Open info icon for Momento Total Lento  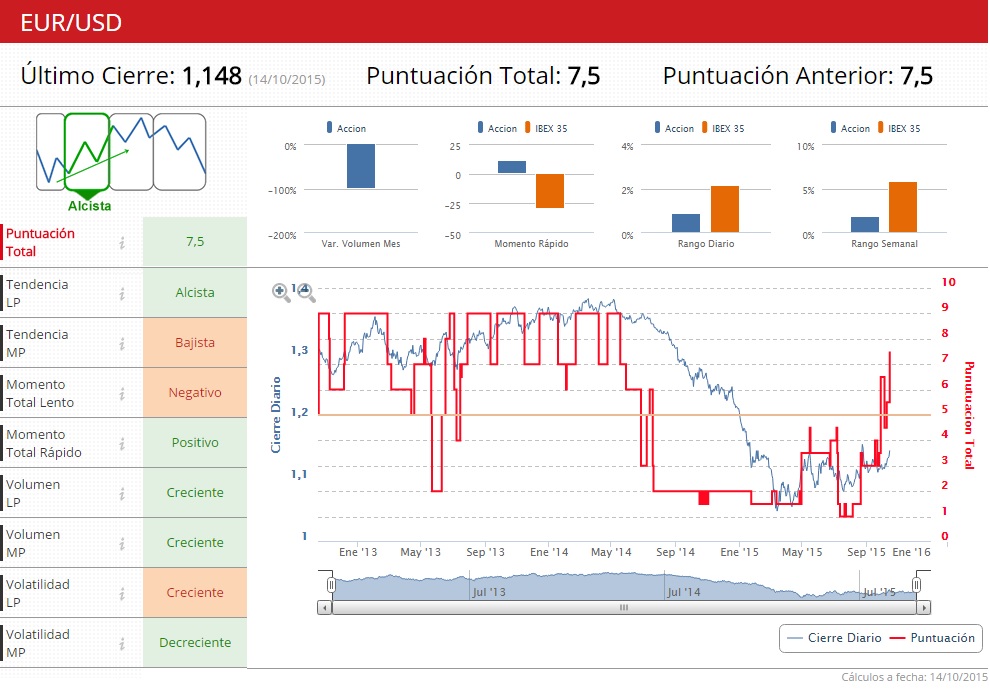coord(122,393)
